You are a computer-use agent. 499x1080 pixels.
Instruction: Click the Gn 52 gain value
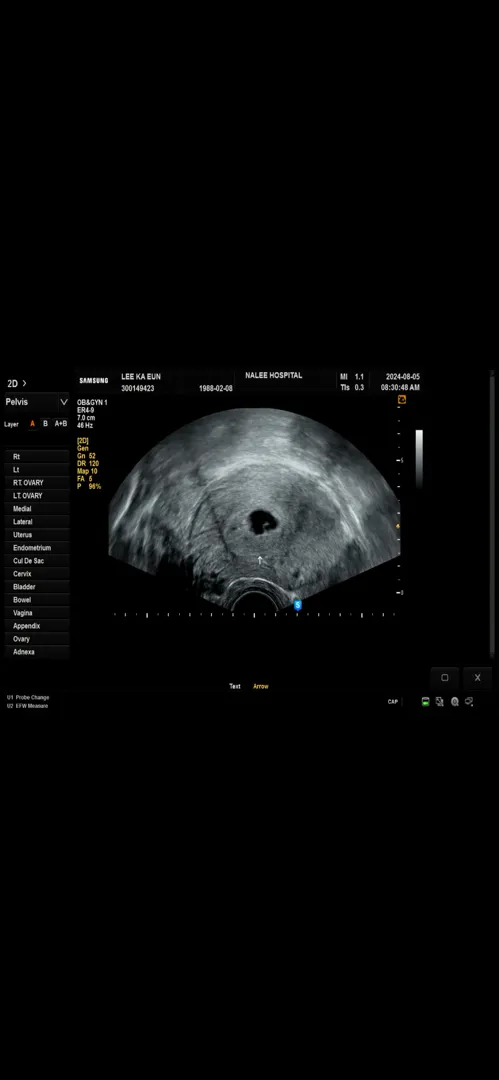(86, 456)
